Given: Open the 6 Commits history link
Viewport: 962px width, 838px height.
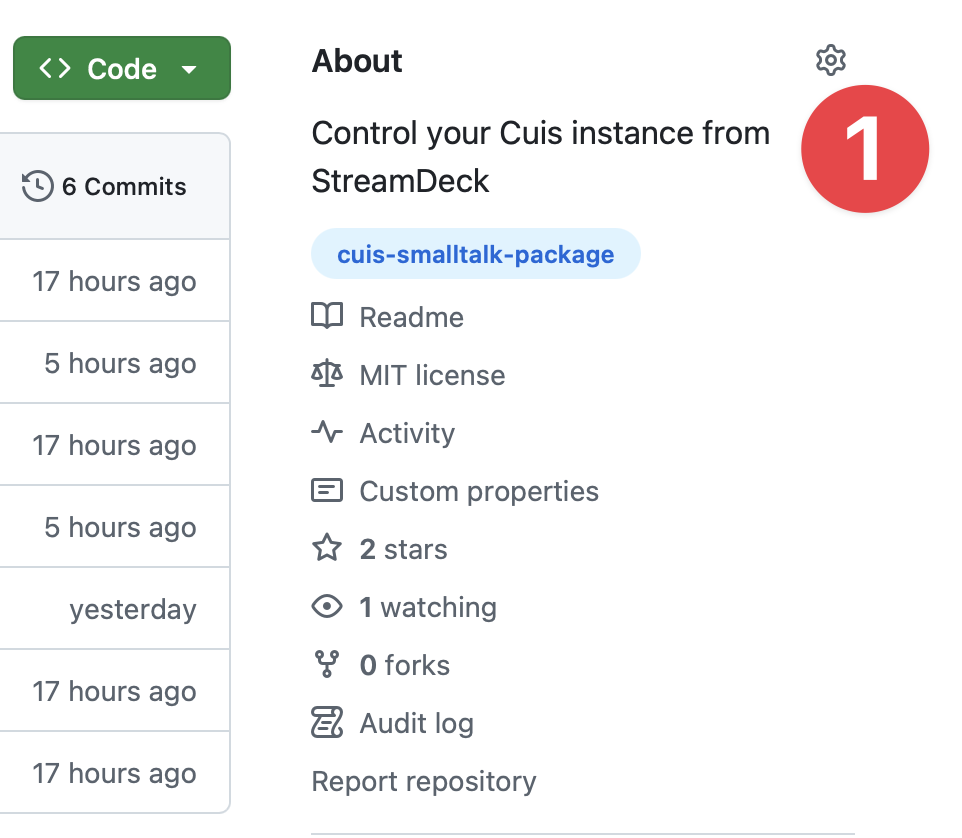Looking at the screenshot, I should [104, 186].
